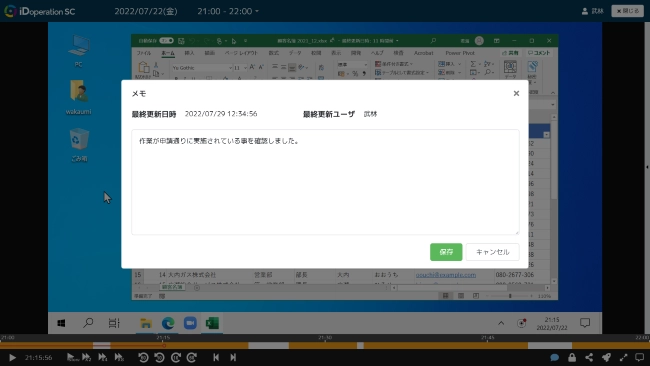650x366 pixels.
Task: Click the lock icon in player bar
Action: pos(572,357)
